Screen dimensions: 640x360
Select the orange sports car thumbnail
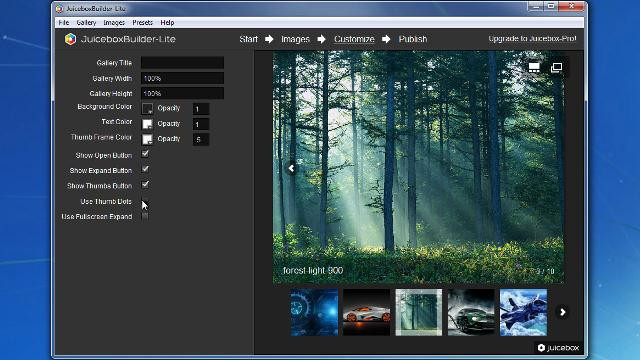[367, 312]
